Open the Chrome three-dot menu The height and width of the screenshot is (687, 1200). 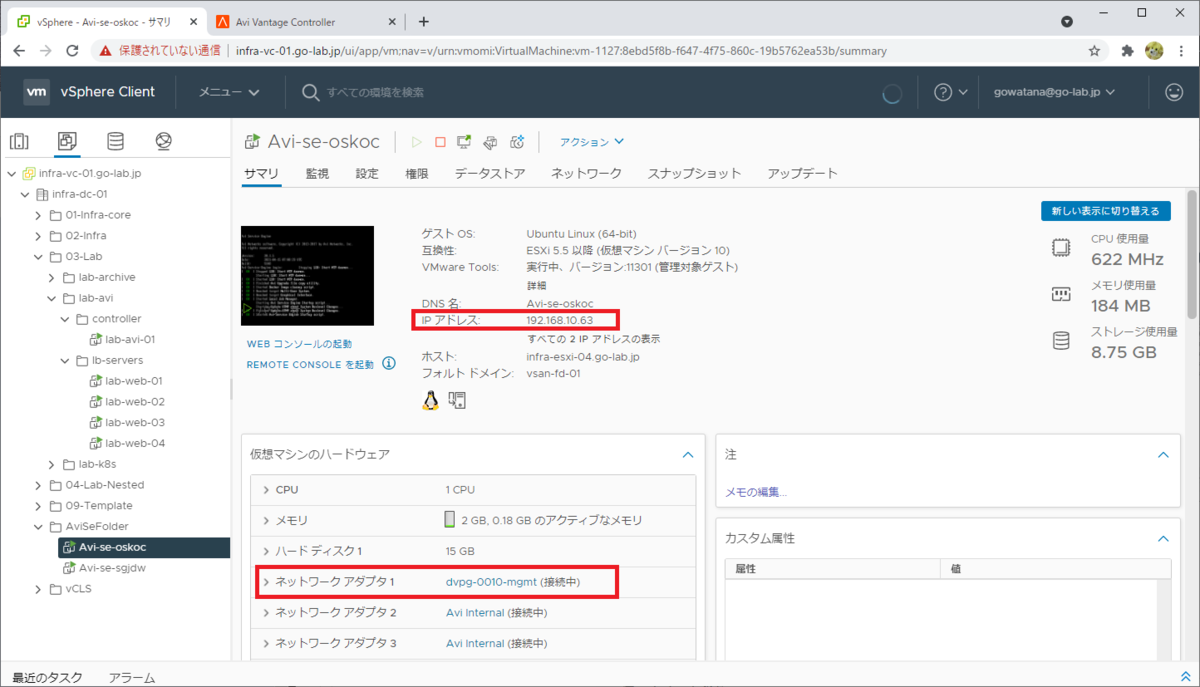(x=1181, y=50)
